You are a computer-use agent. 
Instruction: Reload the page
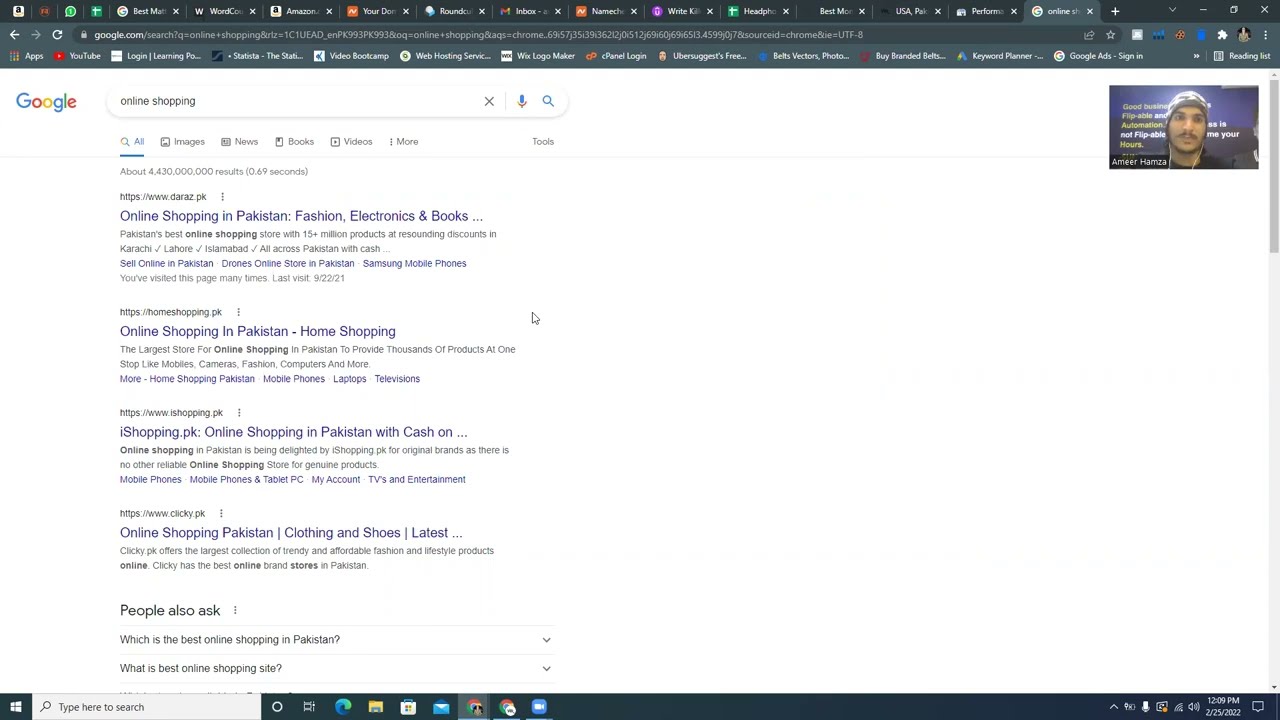point(57,34)
